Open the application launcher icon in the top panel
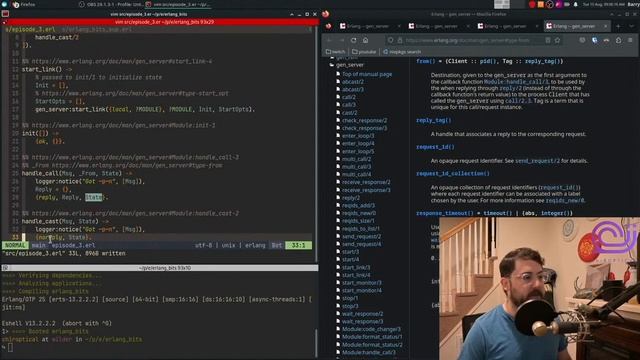Viewport: 640px width, 360px height. point(4,4)
